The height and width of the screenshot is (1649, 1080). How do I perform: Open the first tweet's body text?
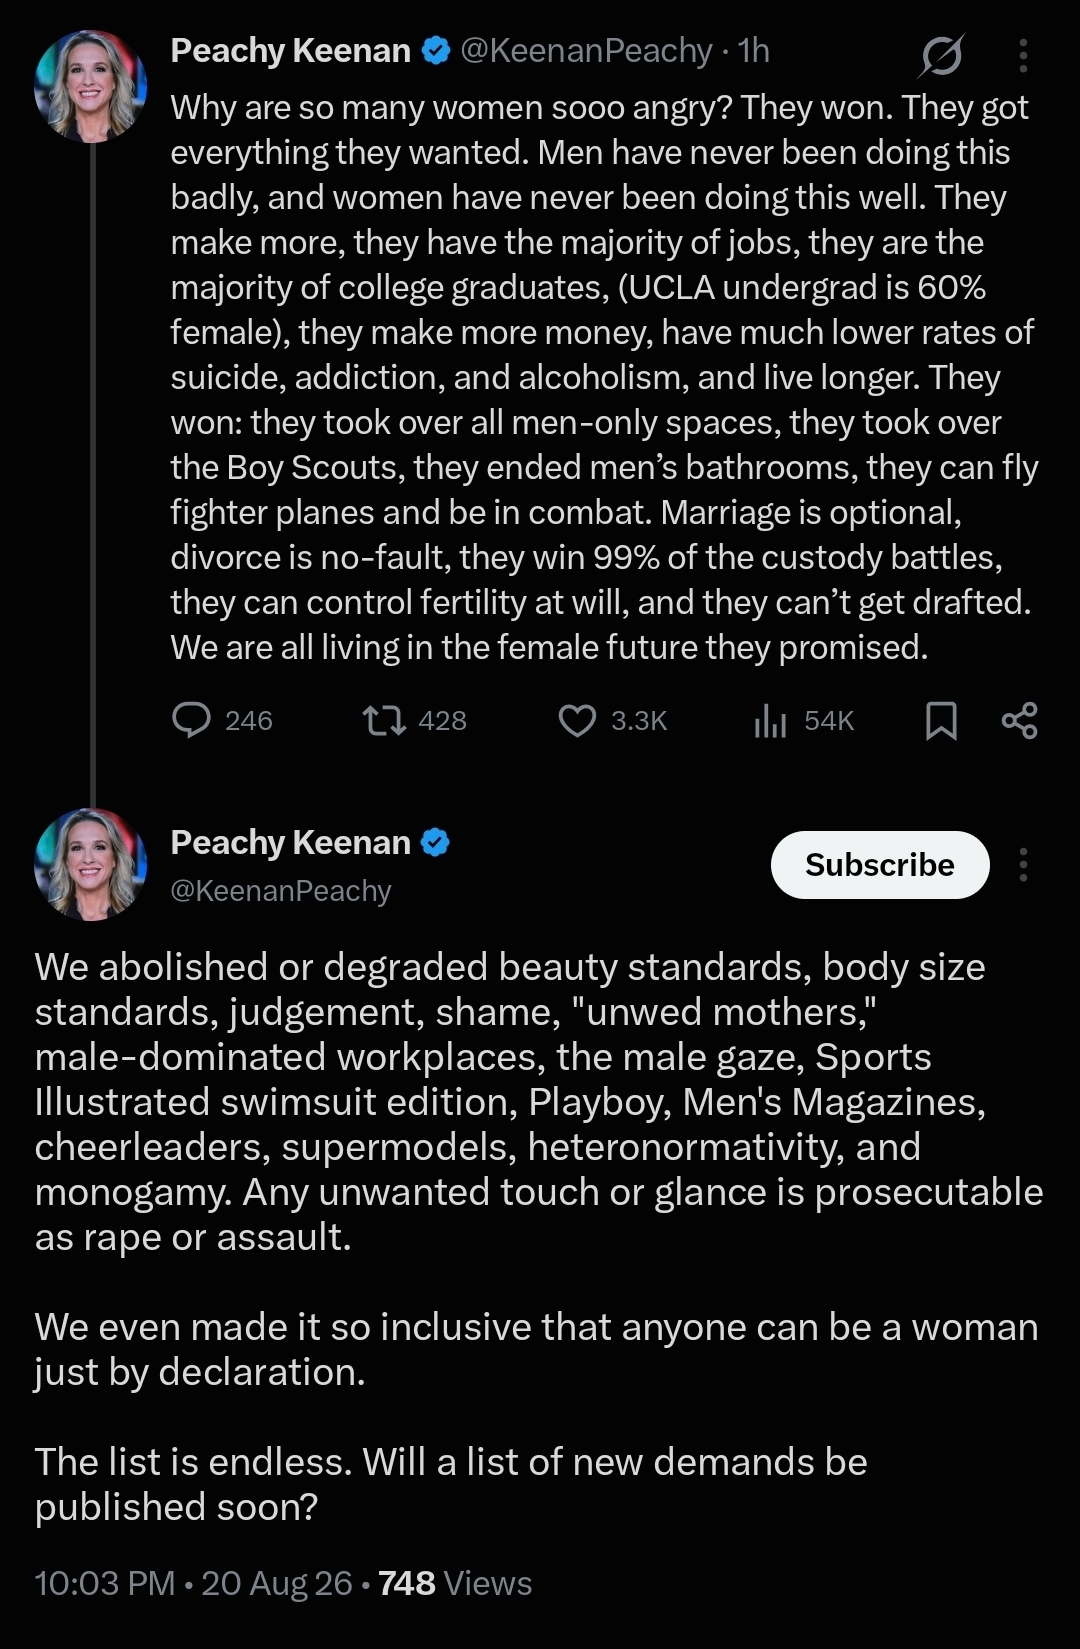click(604, 377)
